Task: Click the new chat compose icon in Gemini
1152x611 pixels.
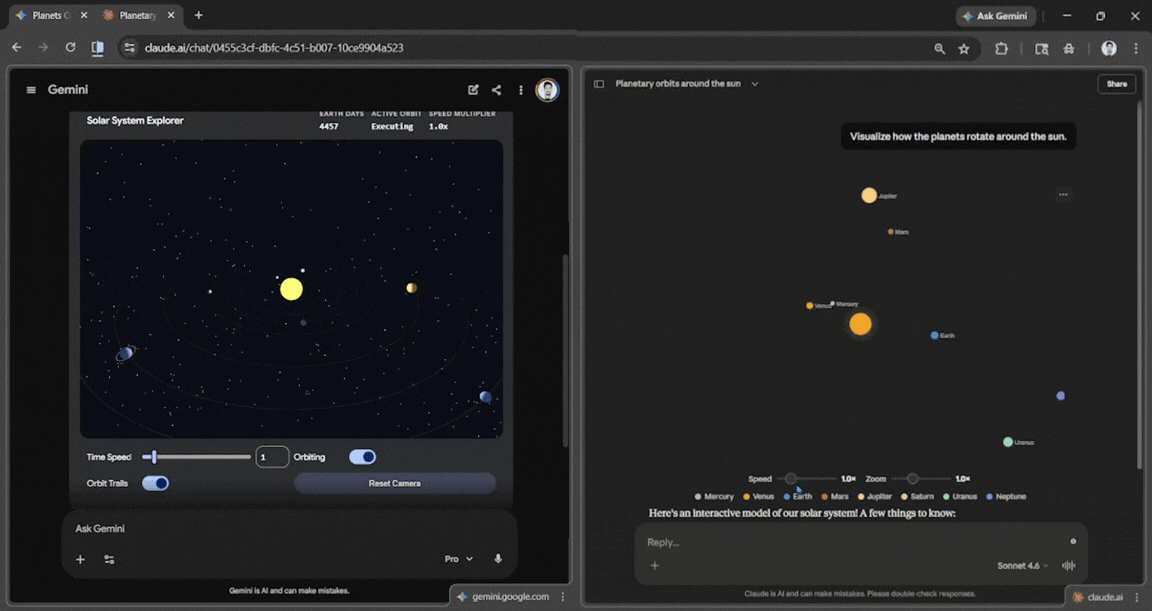Action: coord(472,89)
